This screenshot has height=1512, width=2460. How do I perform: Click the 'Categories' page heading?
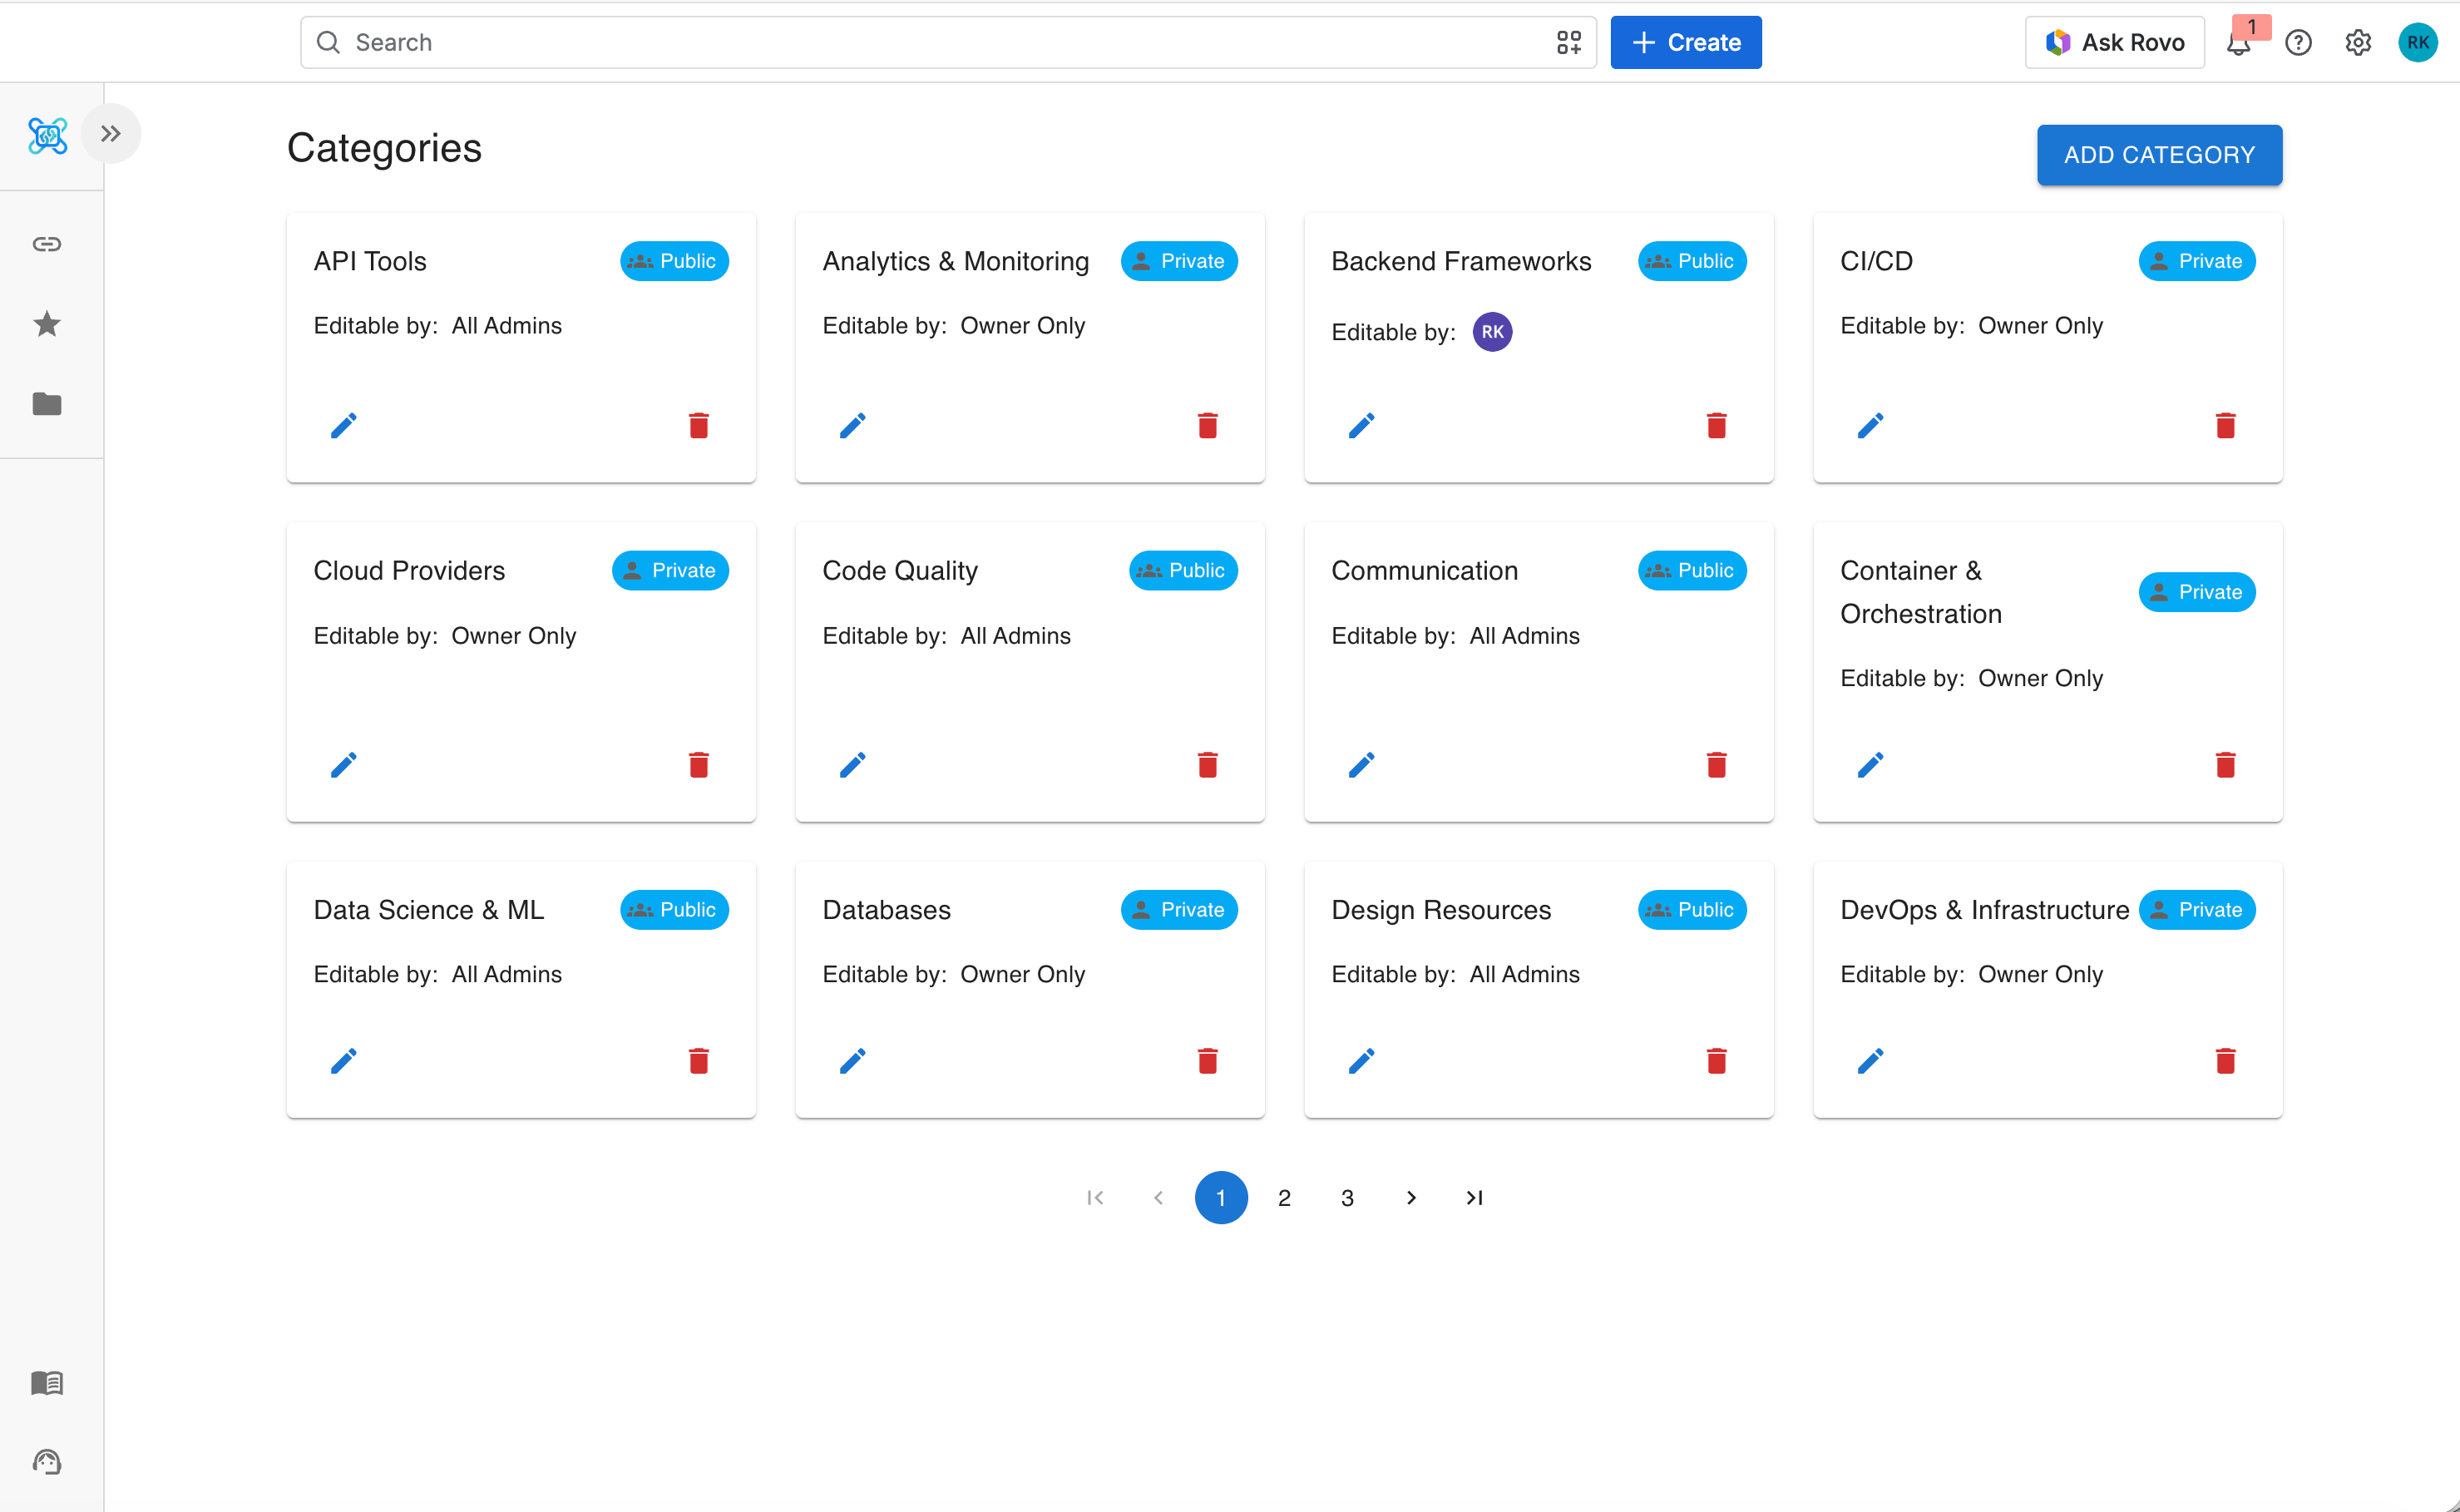384,148
